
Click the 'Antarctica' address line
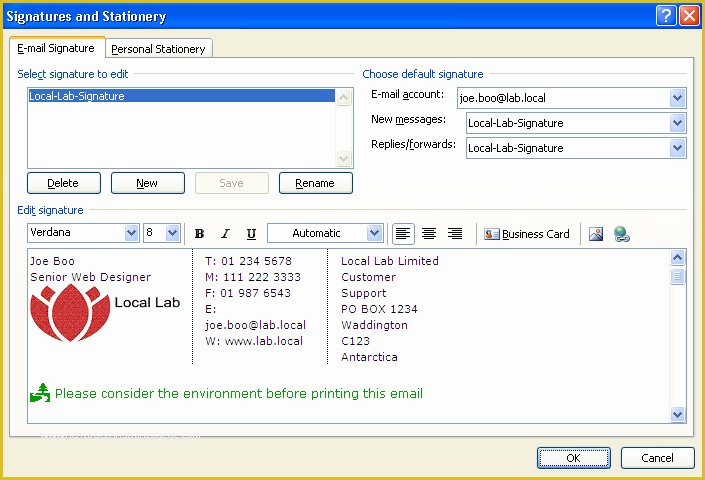click(369, 357)
